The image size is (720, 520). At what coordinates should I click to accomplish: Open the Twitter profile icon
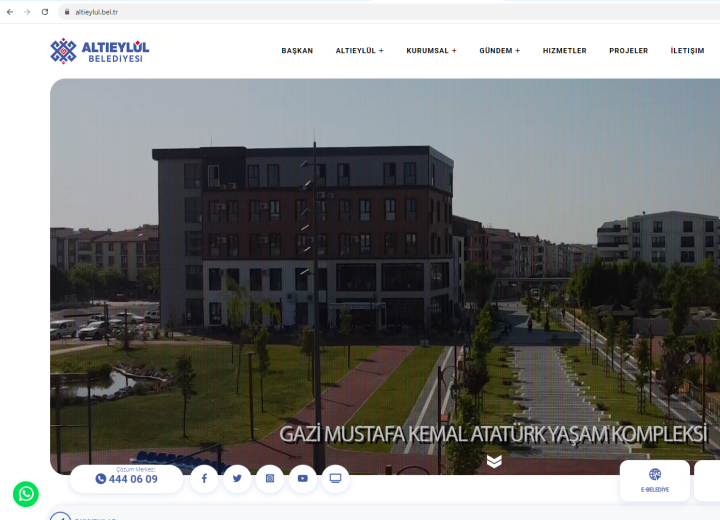237,479
